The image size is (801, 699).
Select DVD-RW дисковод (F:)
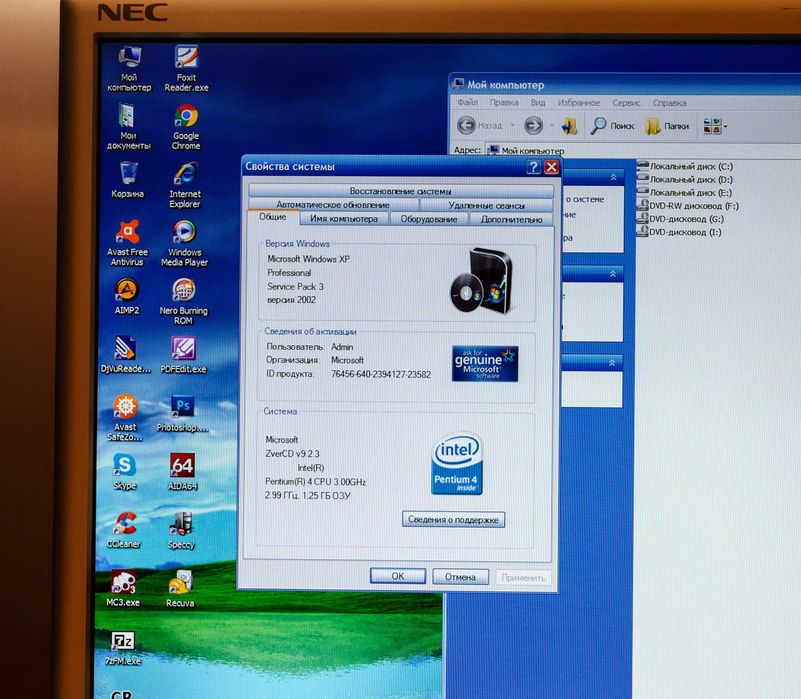tap(688, 205)
